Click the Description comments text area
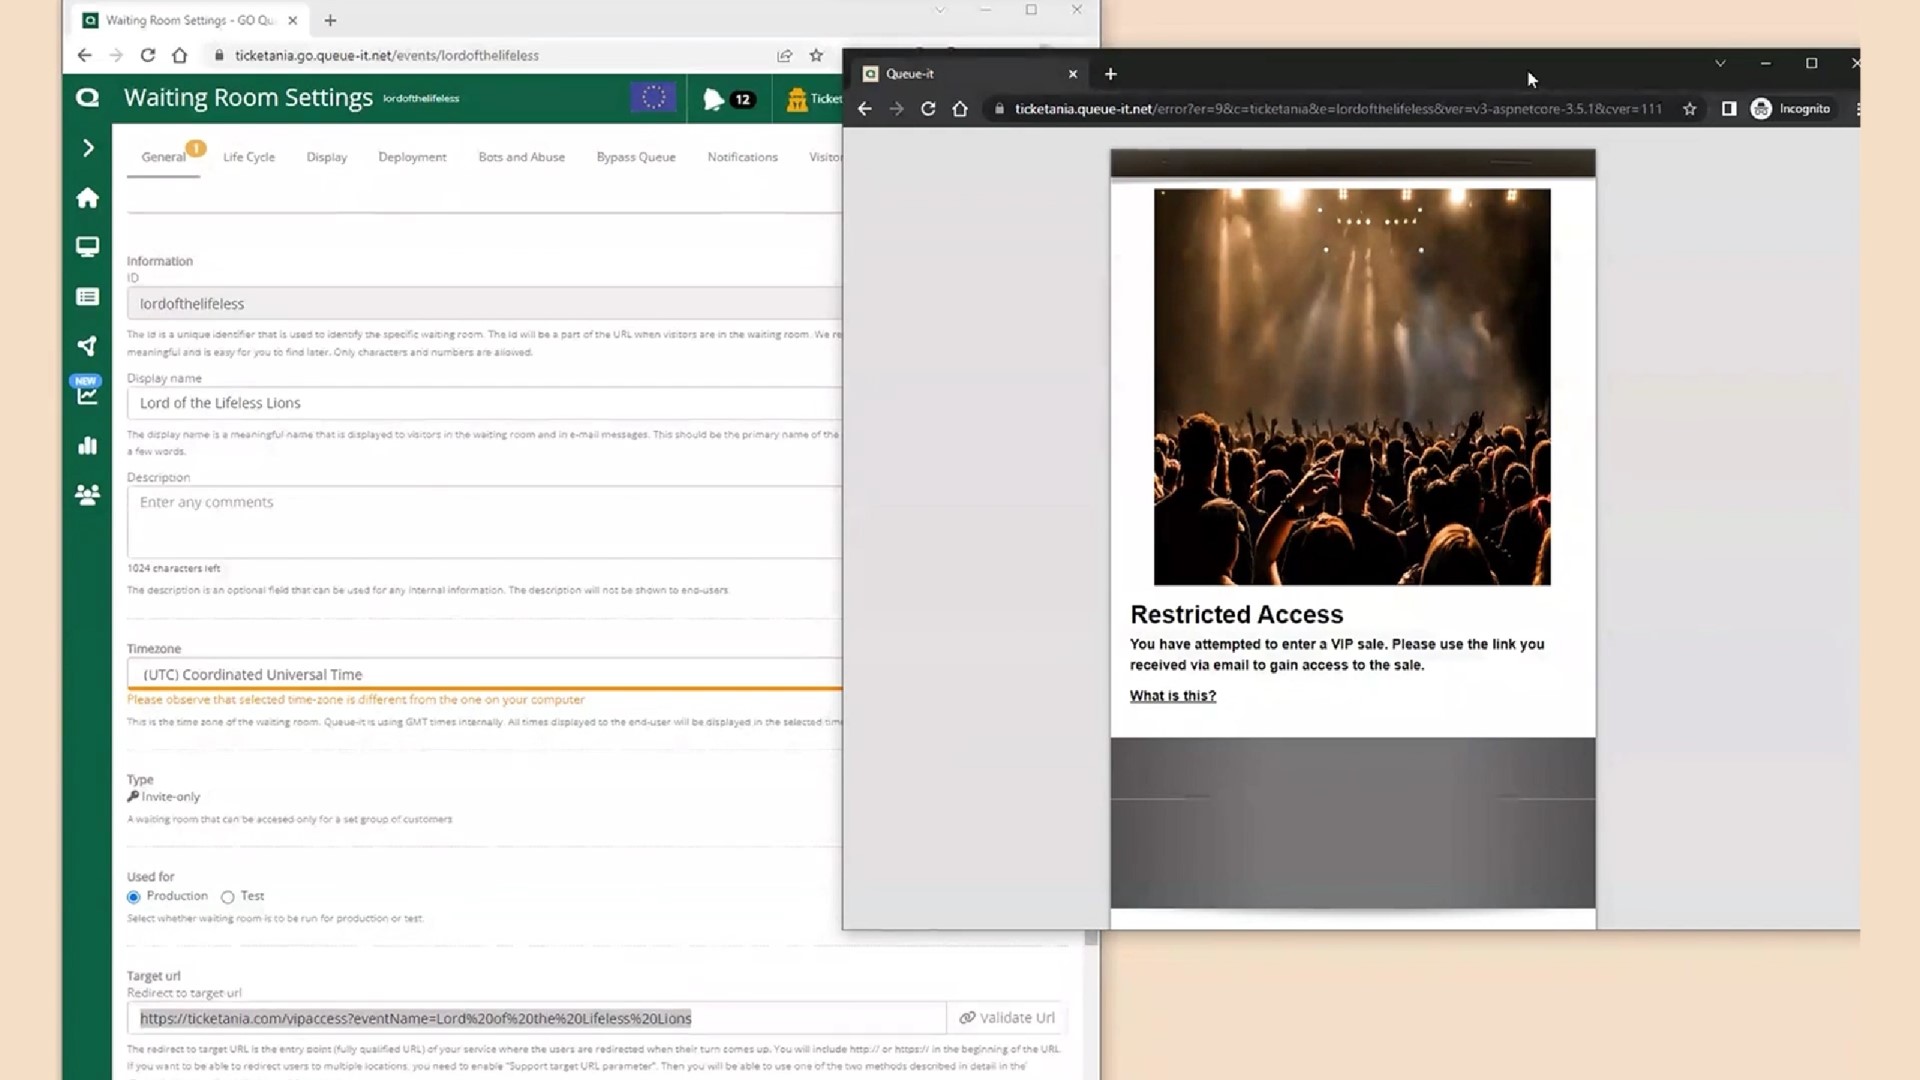Image resolution: width=1920 pixels, height=1080 pixels. click(x=485, y=522)
